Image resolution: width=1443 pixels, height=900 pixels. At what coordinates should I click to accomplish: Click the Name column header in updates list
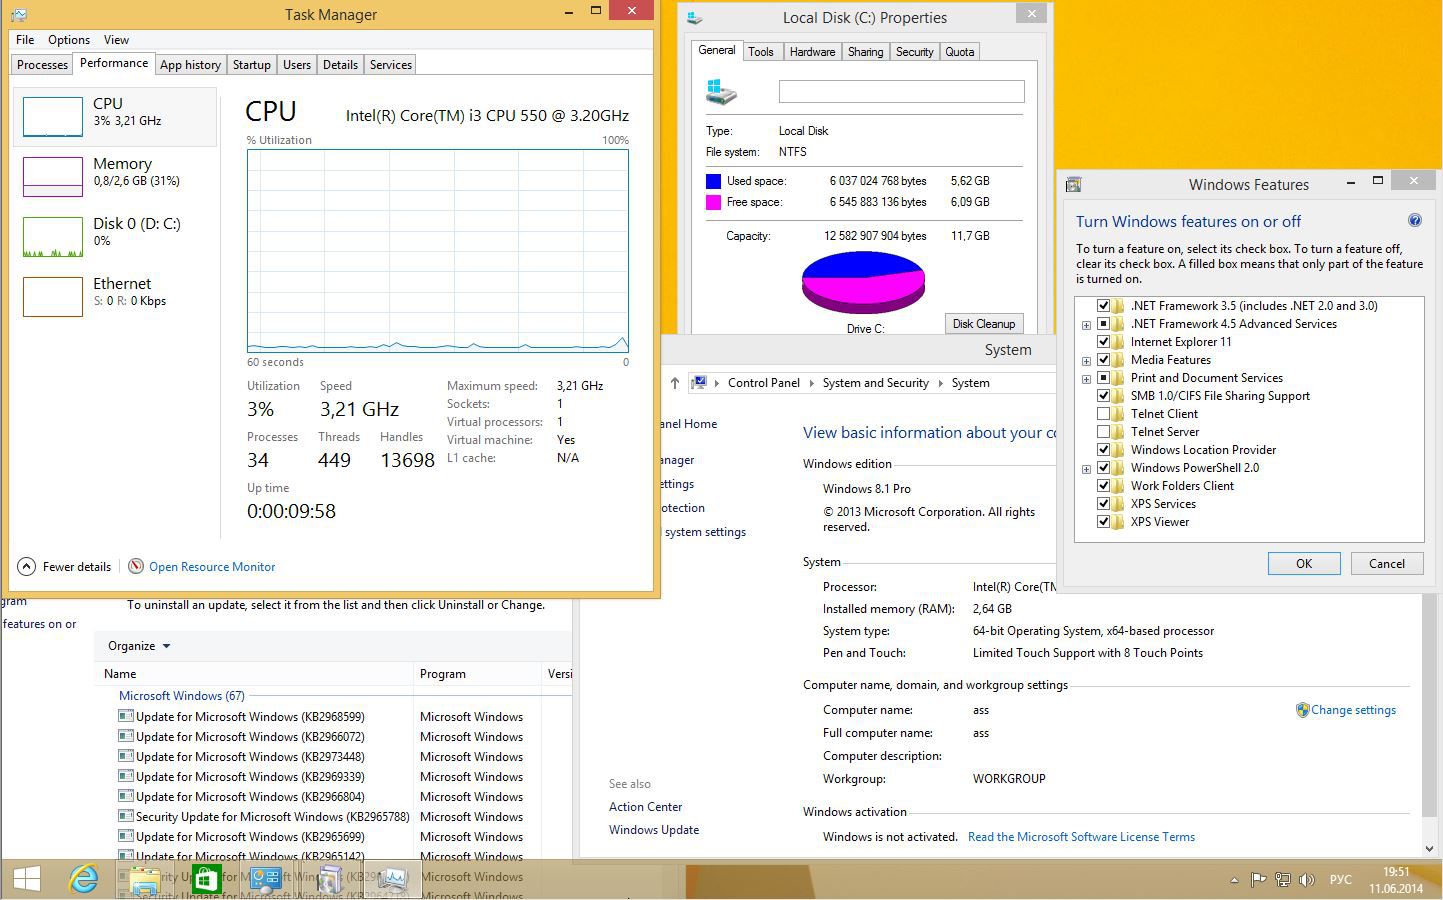pyautogui.click(x=254, y=674)
